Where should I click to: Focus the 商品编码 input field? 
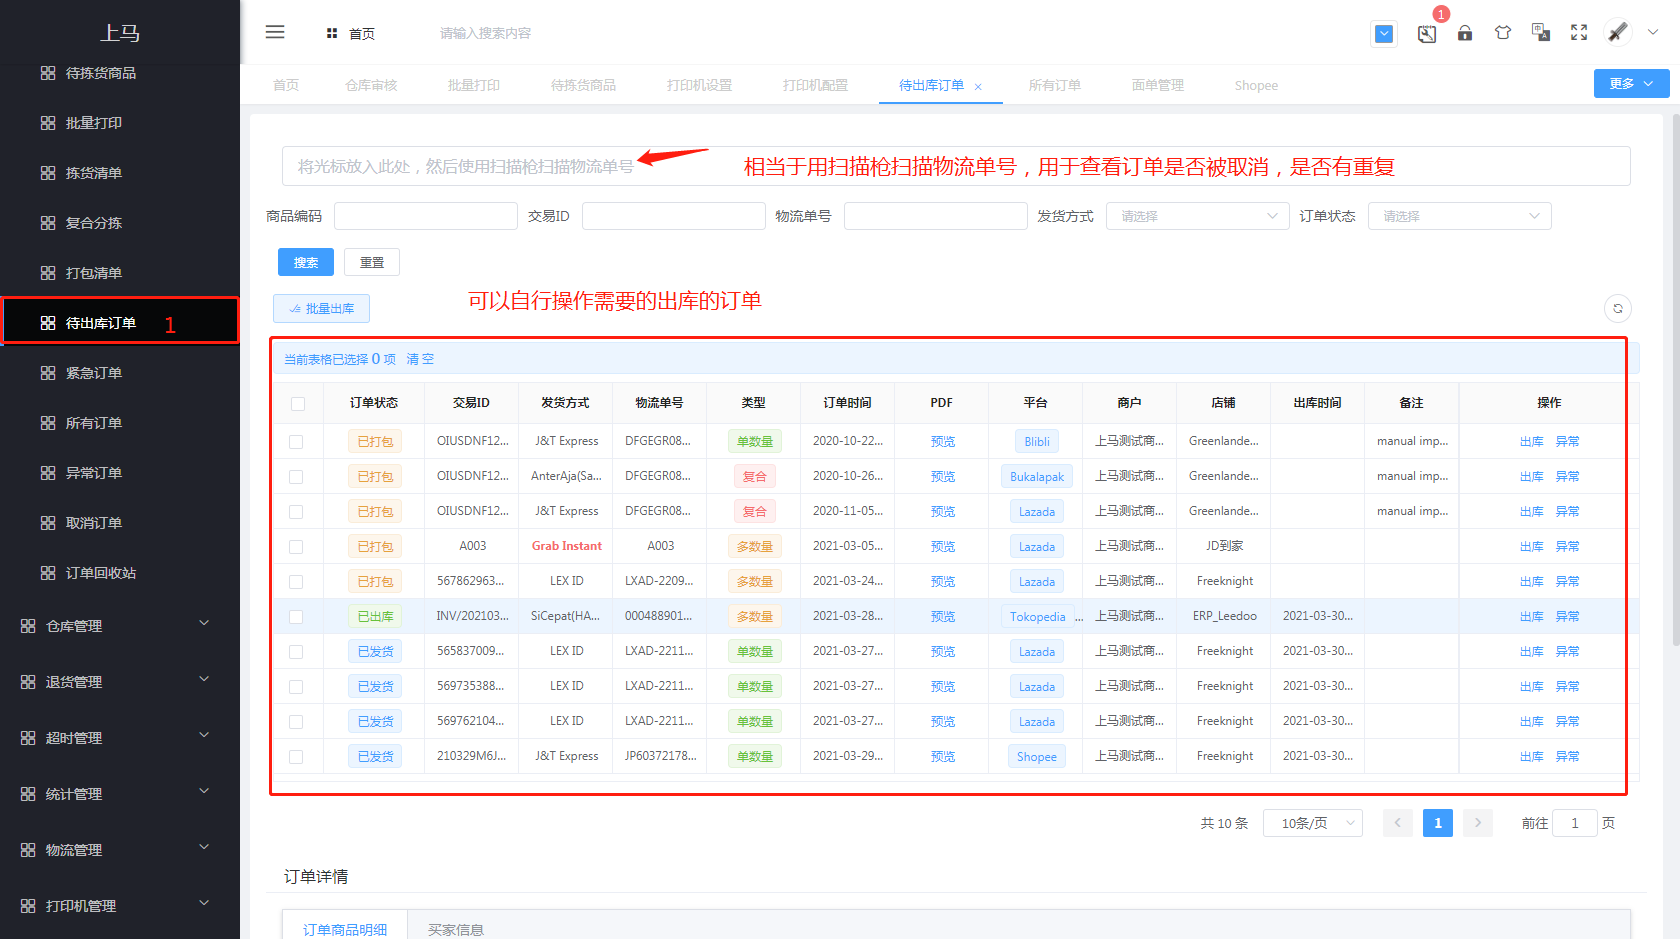(426, 216)
